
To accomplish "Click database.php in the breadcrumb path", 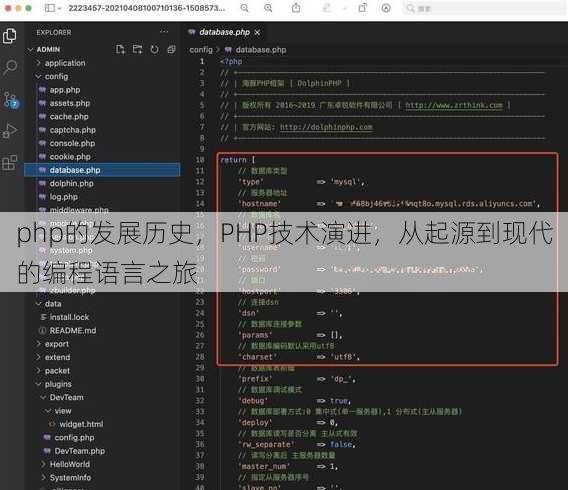I will pos(260,50).
